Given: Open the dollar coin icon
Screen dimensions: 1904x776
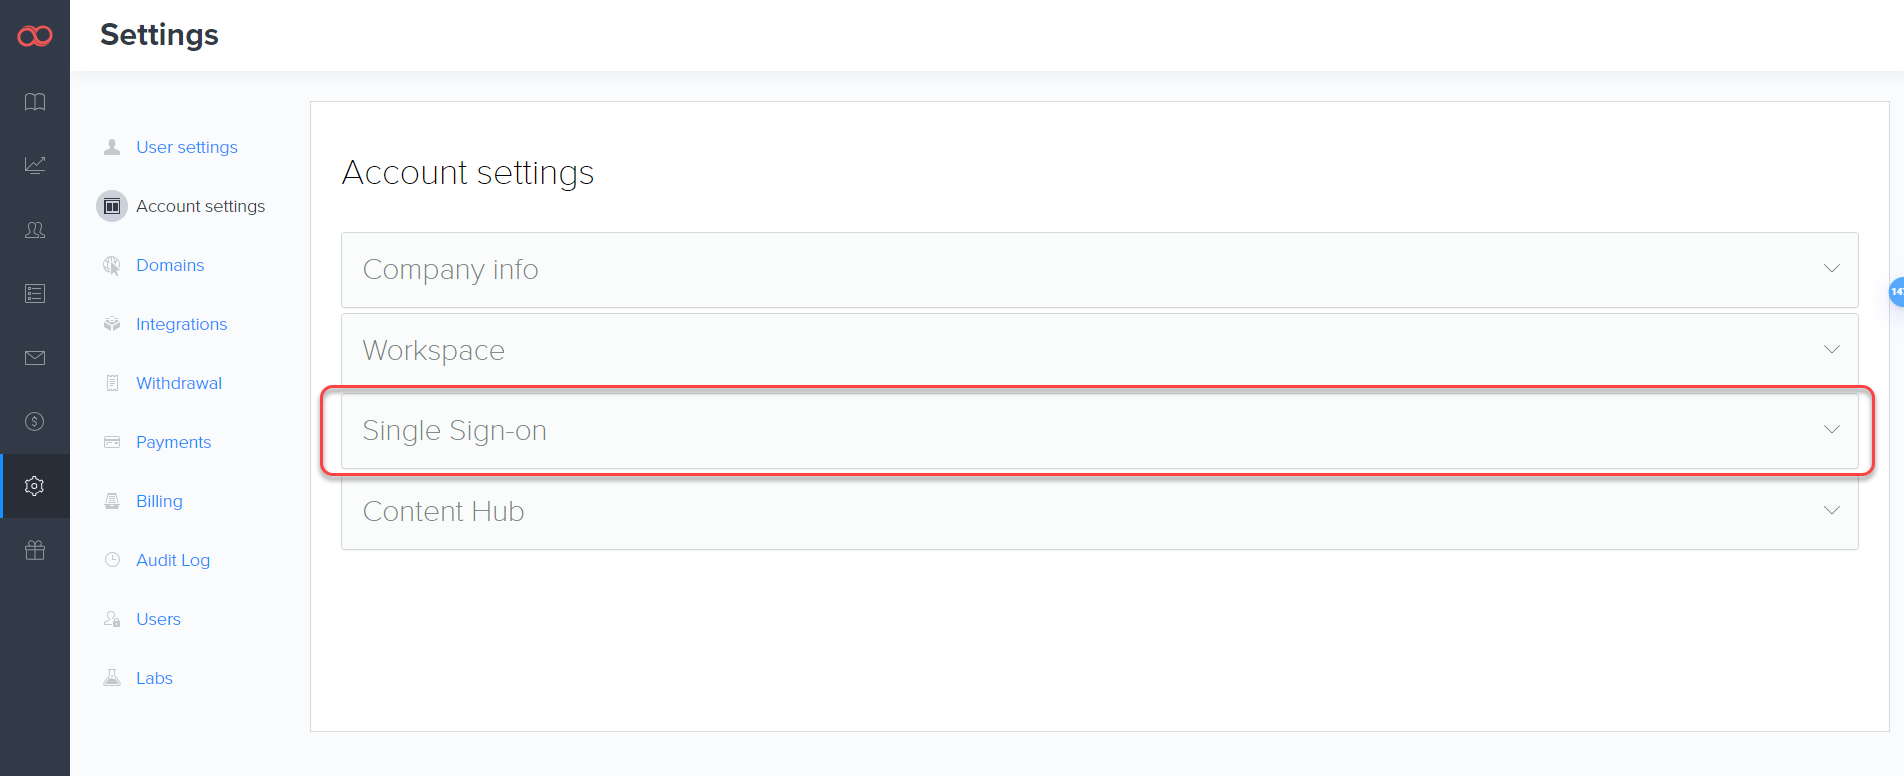Looking at the screenshot, I should (x=35, y=422).
